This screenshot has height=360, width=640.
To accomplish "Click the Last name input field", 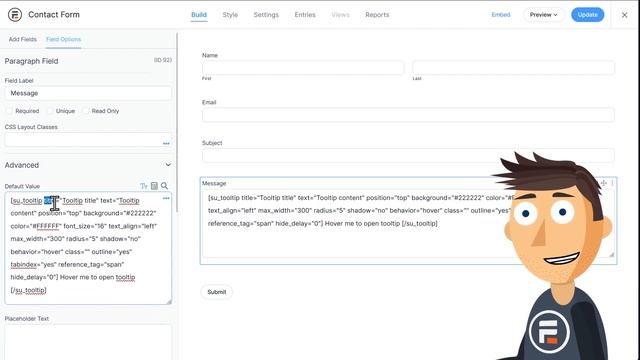I will point(513,68).
